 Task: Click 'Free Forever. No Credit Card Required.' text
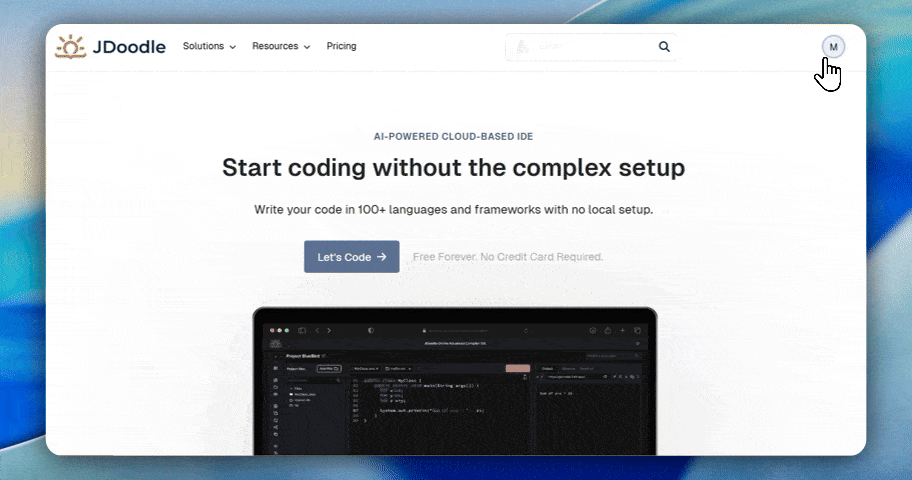point(508,257)
